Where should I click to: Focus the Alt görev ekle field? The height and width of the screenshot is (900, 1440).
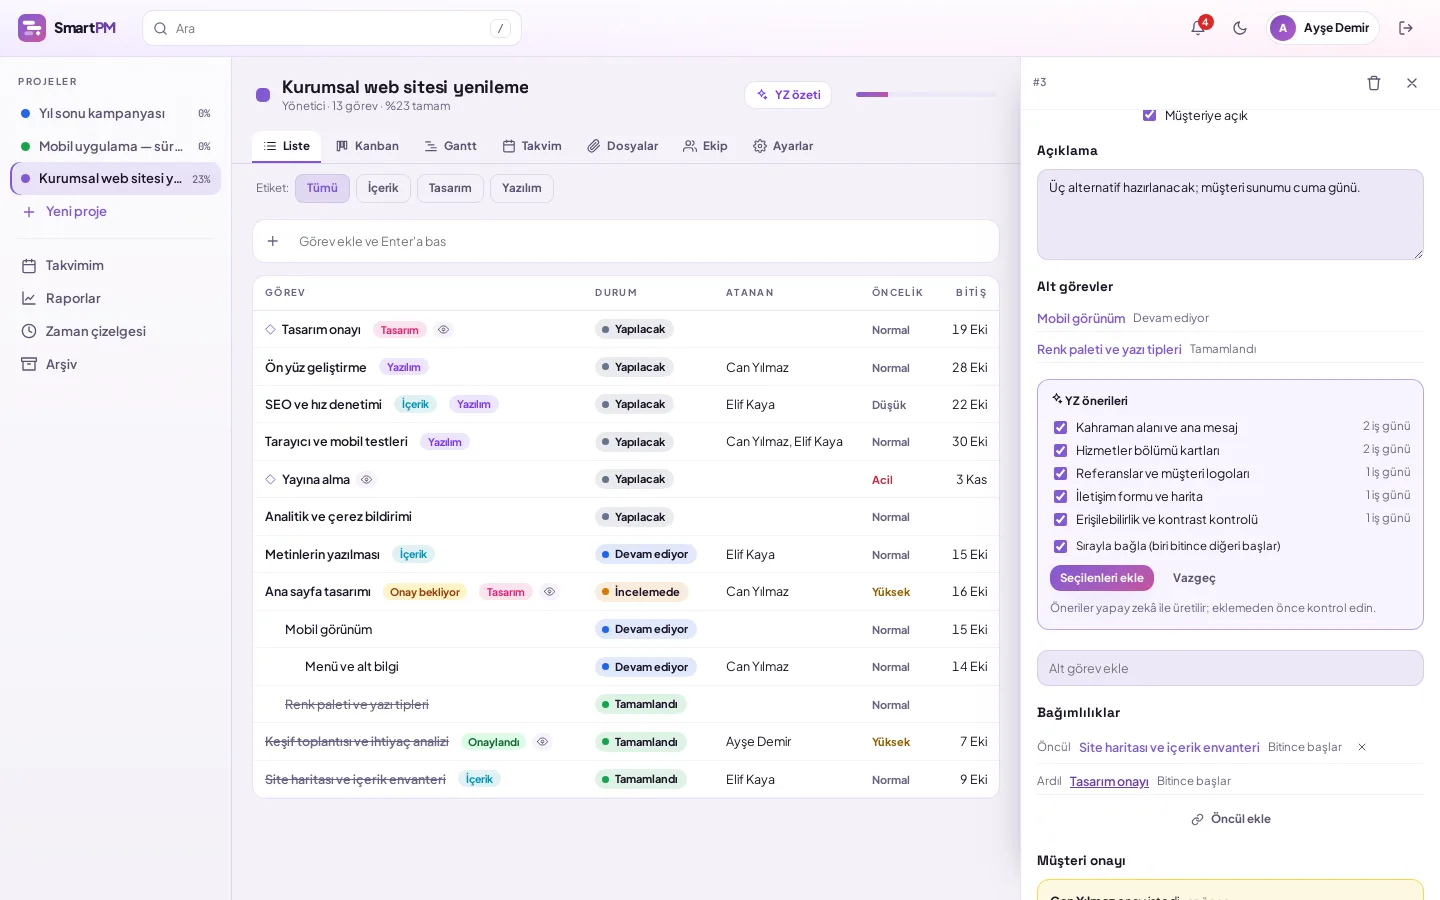point(1230,669)
